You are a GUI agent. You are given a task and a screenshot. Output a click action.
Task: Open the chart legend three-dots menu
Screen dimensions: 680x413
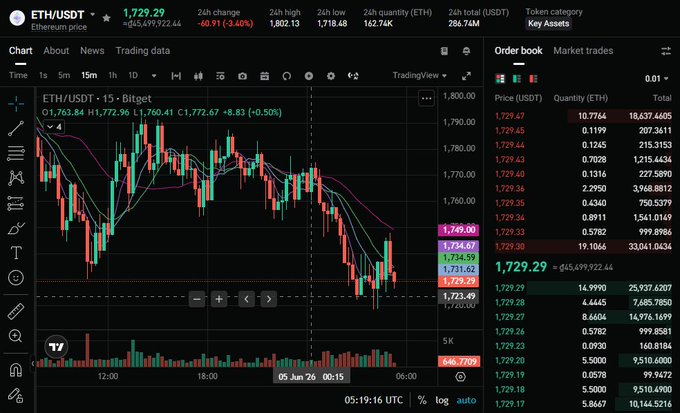(426, 98)
